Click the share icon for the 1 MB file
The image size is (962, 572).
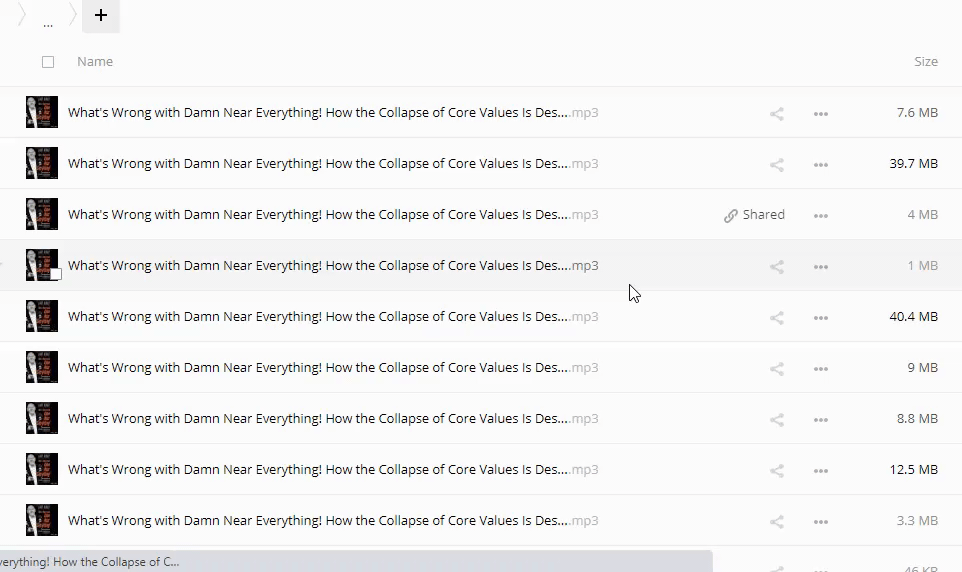point(776,266)
